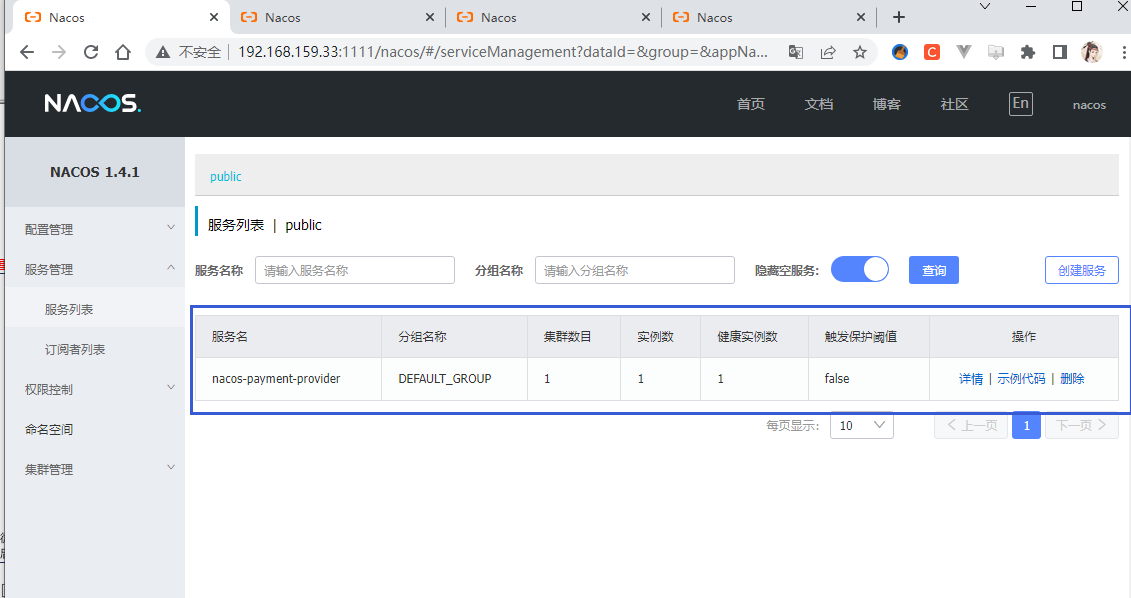Reload the Nacos page
The height and width of the screenshot is (598, 1131).
click(91, 52)
